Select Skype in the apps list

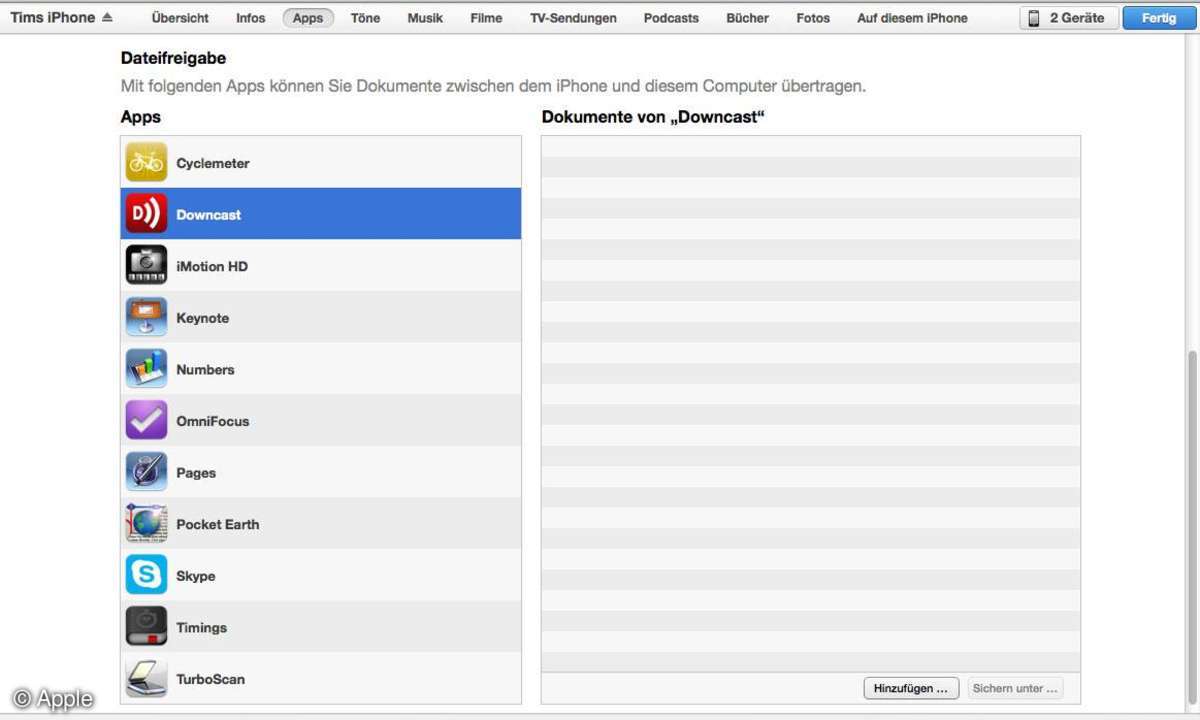321,575
